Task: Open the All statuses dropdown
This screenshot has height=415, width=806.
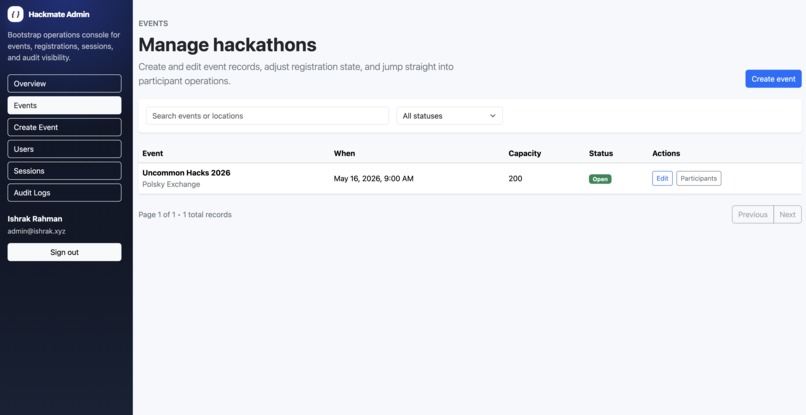Action: (x=449, y=116)
